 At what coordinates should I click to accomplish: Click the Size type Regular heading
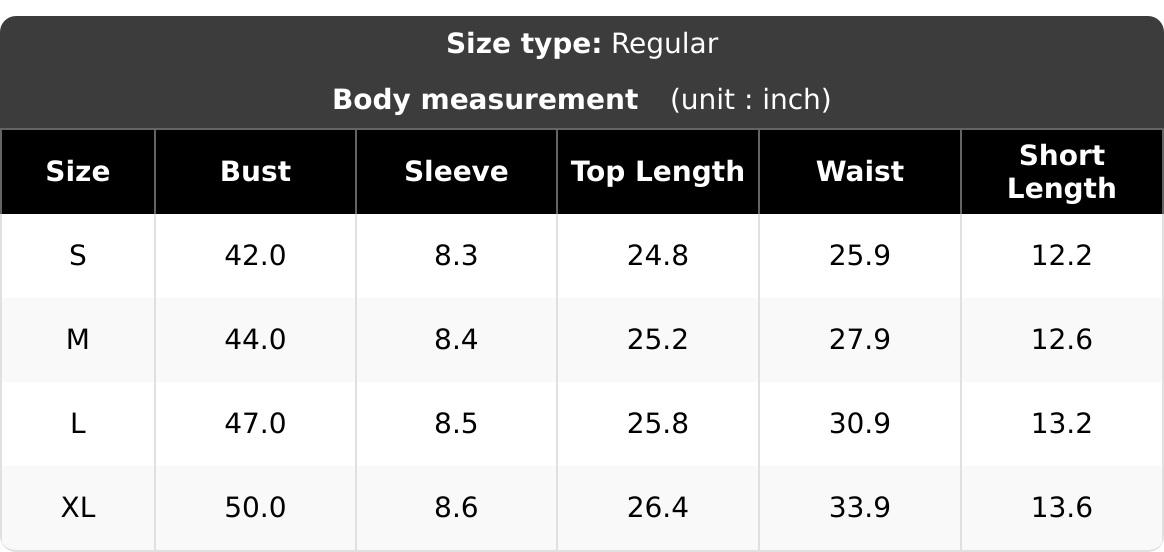coord(582,45)
